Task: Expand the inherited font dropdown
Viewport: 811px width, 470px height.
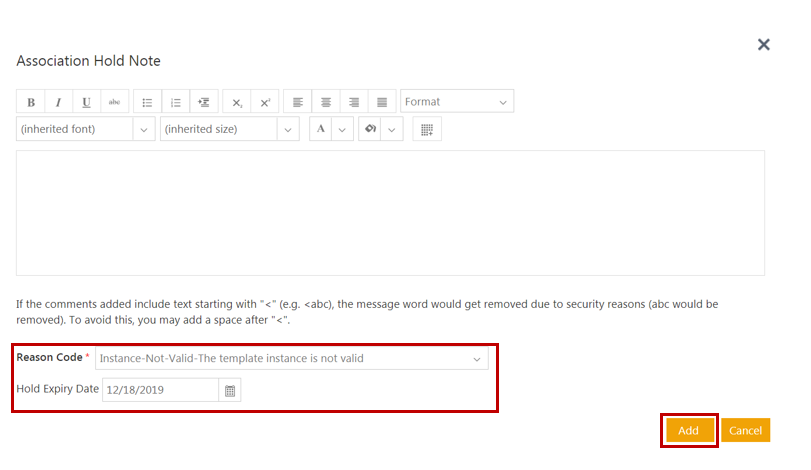Action: [x=144, y=130]
